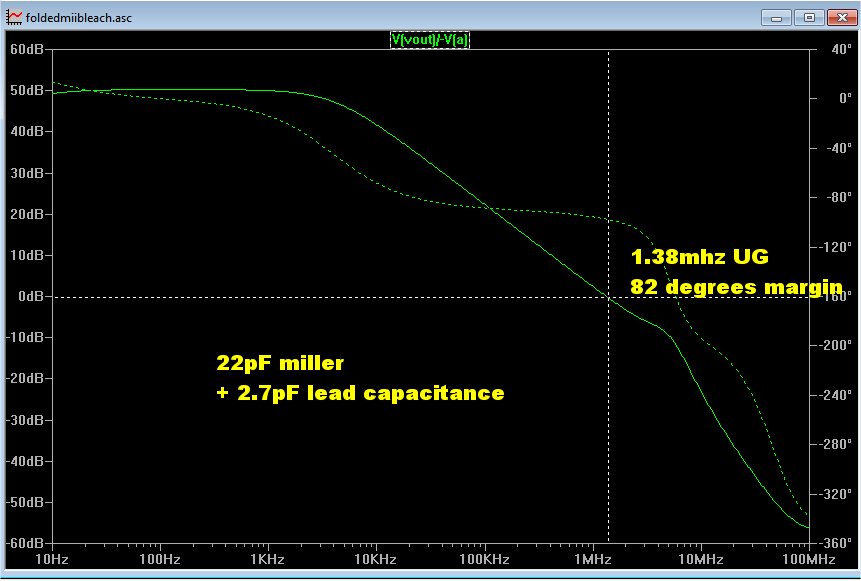The width and height of the screenshot is (861, 581).
Task: Click the 0dB gain axis label
Action: click(31, 297)
